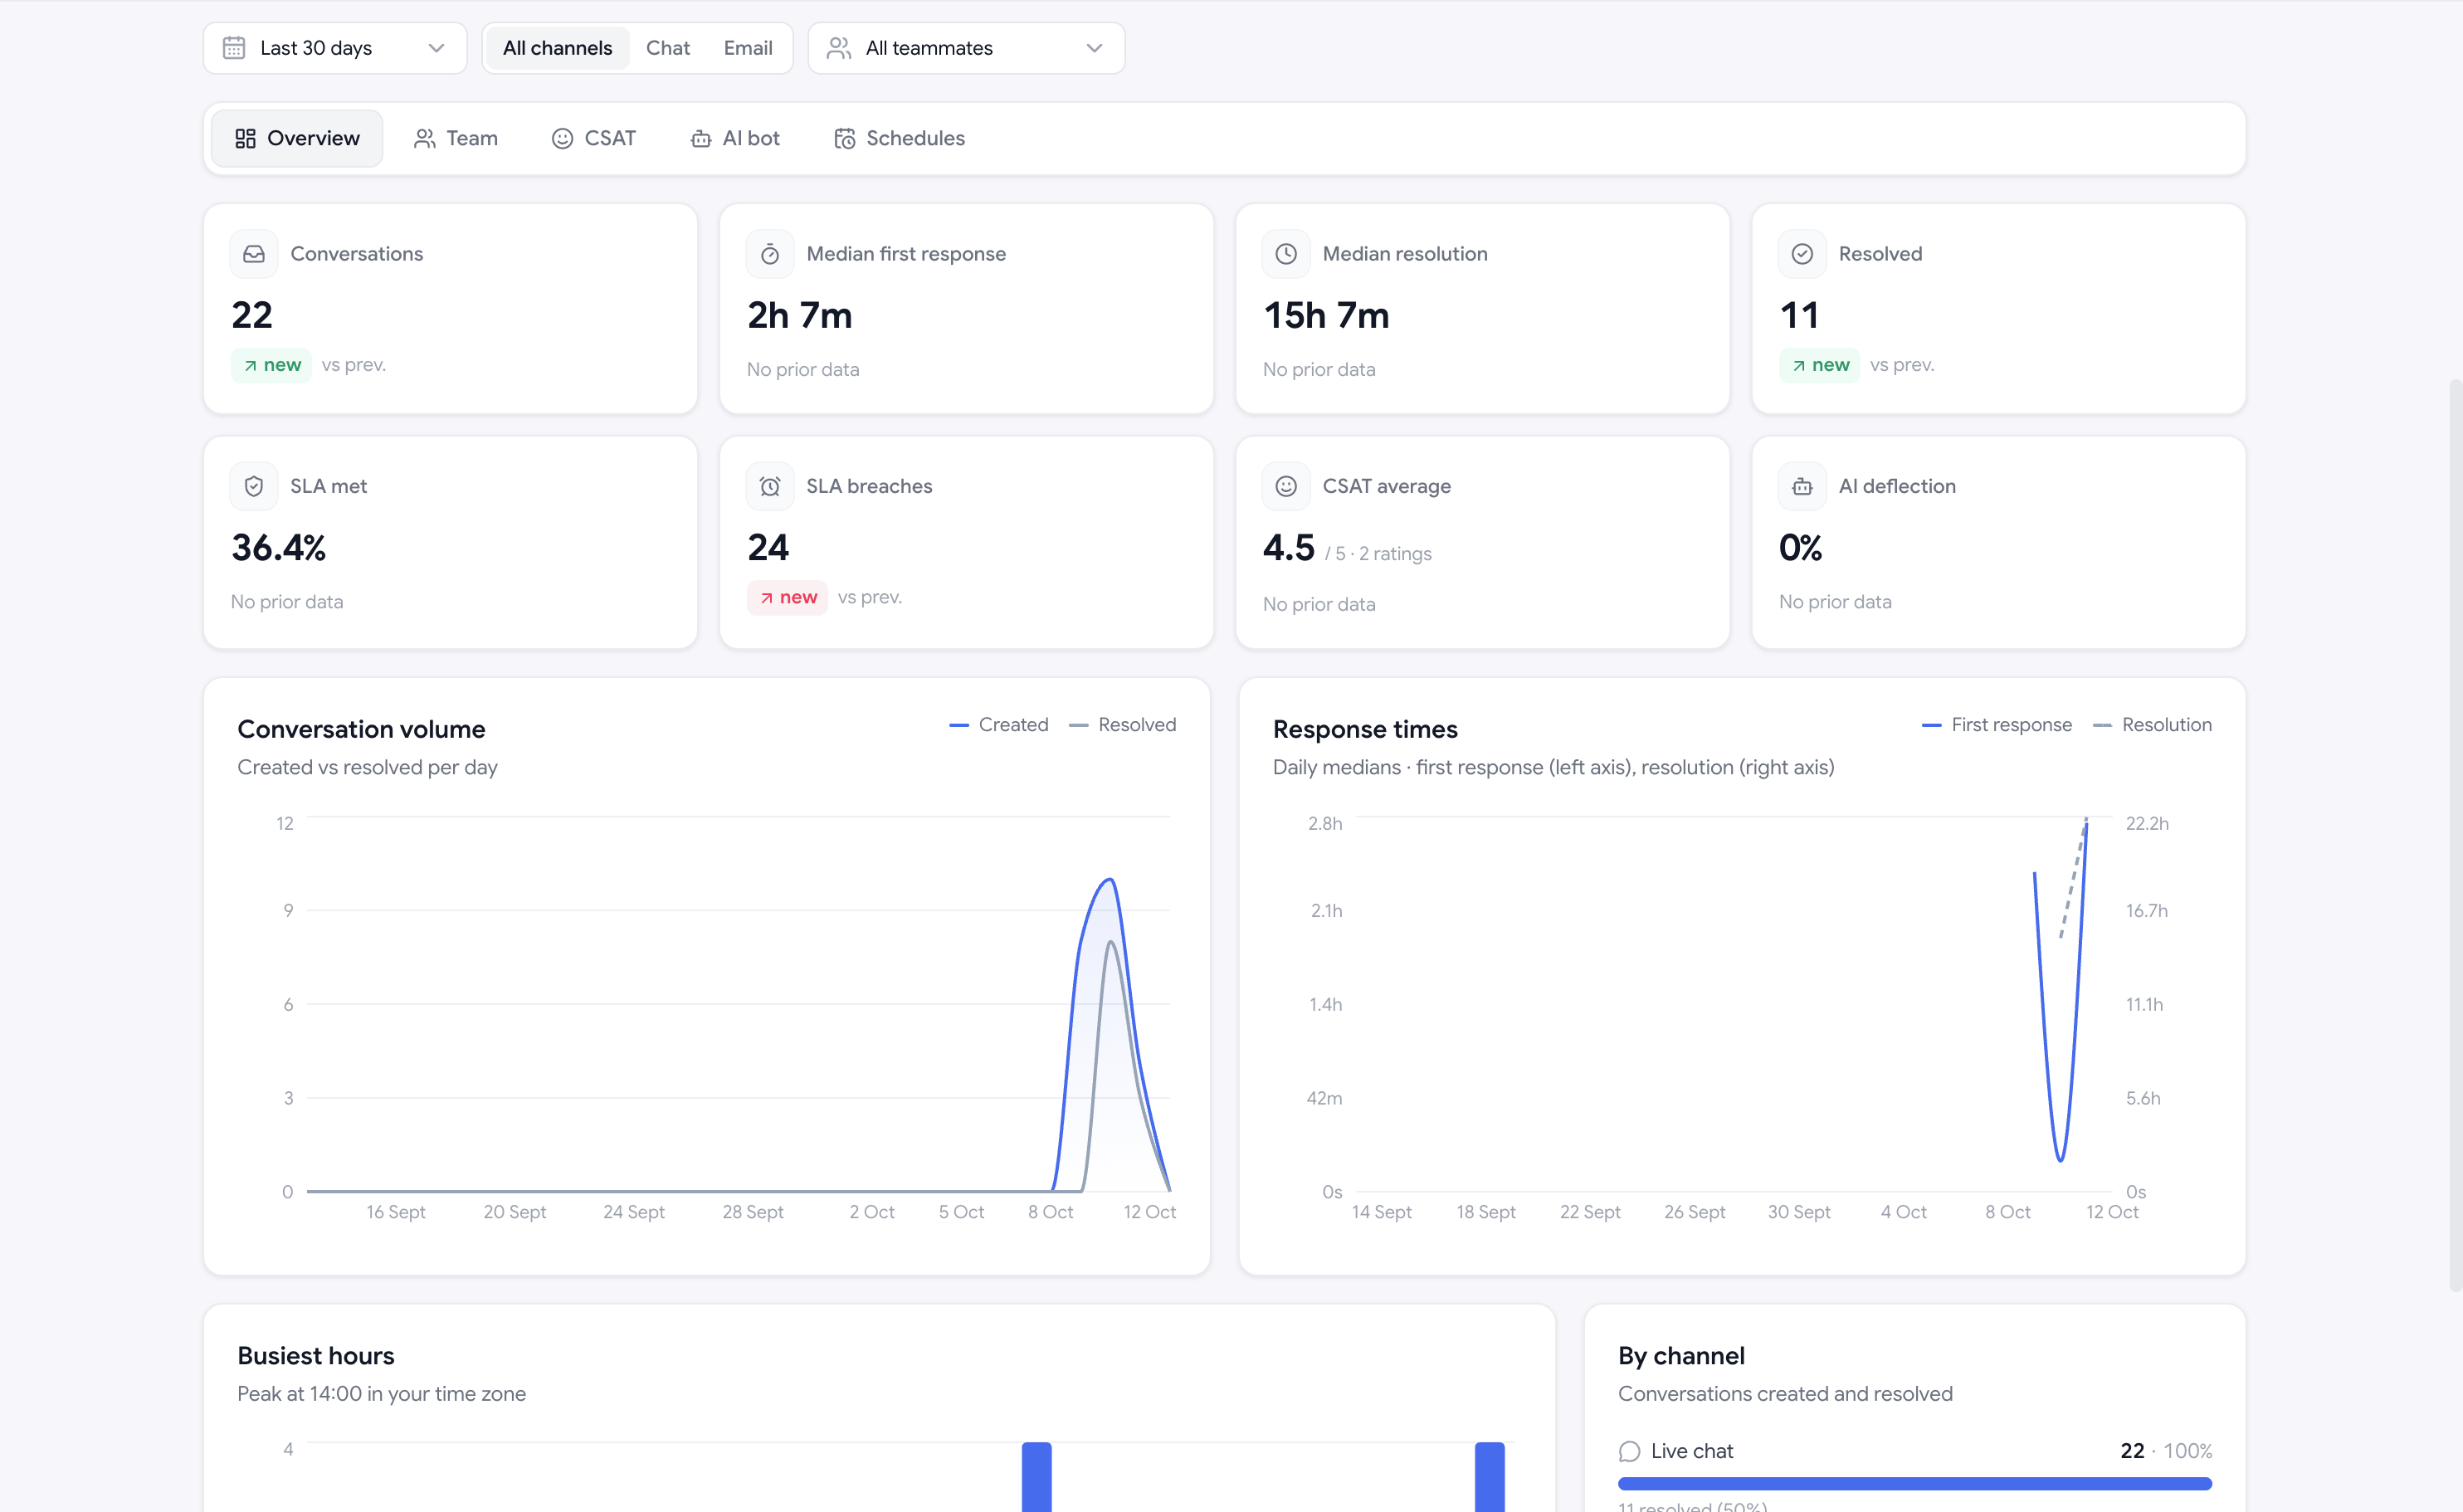Select the All channels filter
The height and width of the screenshot is (1512, 2463).
click(558, 48)
